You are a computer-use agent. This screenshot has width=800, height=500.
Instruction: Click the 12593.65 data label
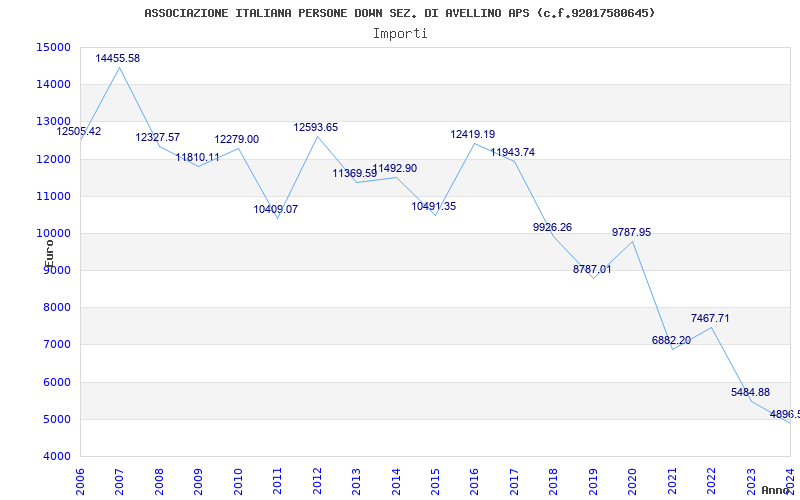coord(316,128)
